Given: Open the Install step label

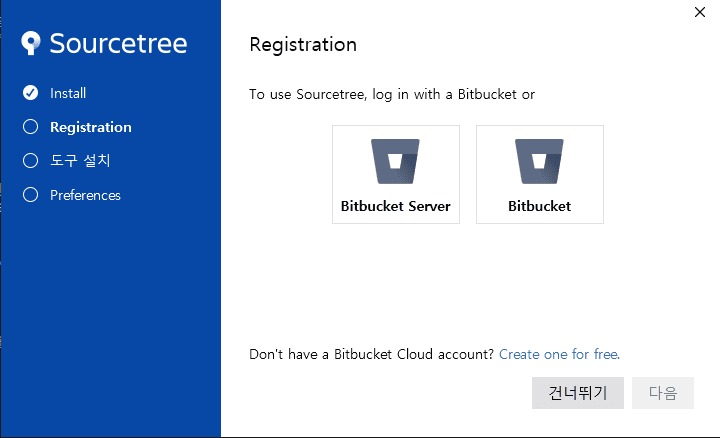Looking at the screenshot, I should coord(68,93).
